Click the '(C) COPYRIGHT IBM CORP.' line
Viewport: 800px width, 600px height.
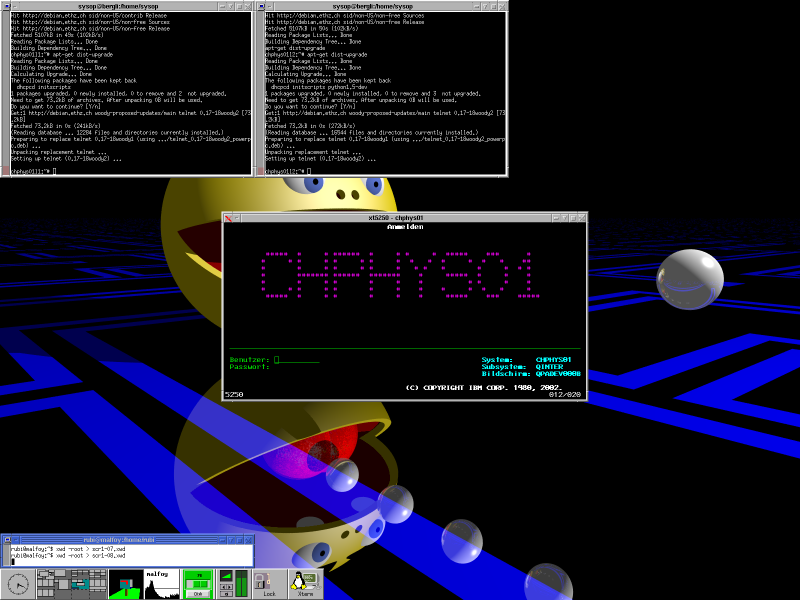point(484,388)
